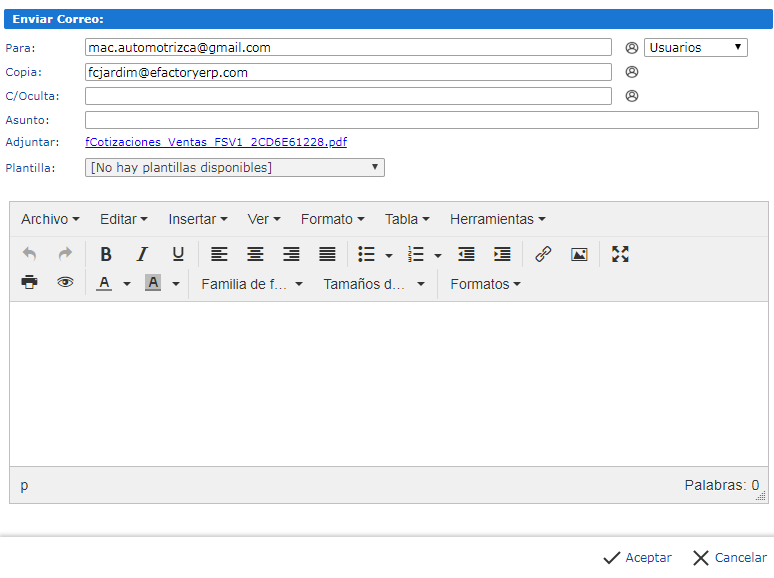Screen dimensions: 774x578
Task: Open the numbered list style arrow
Action: tap(438, 256)
